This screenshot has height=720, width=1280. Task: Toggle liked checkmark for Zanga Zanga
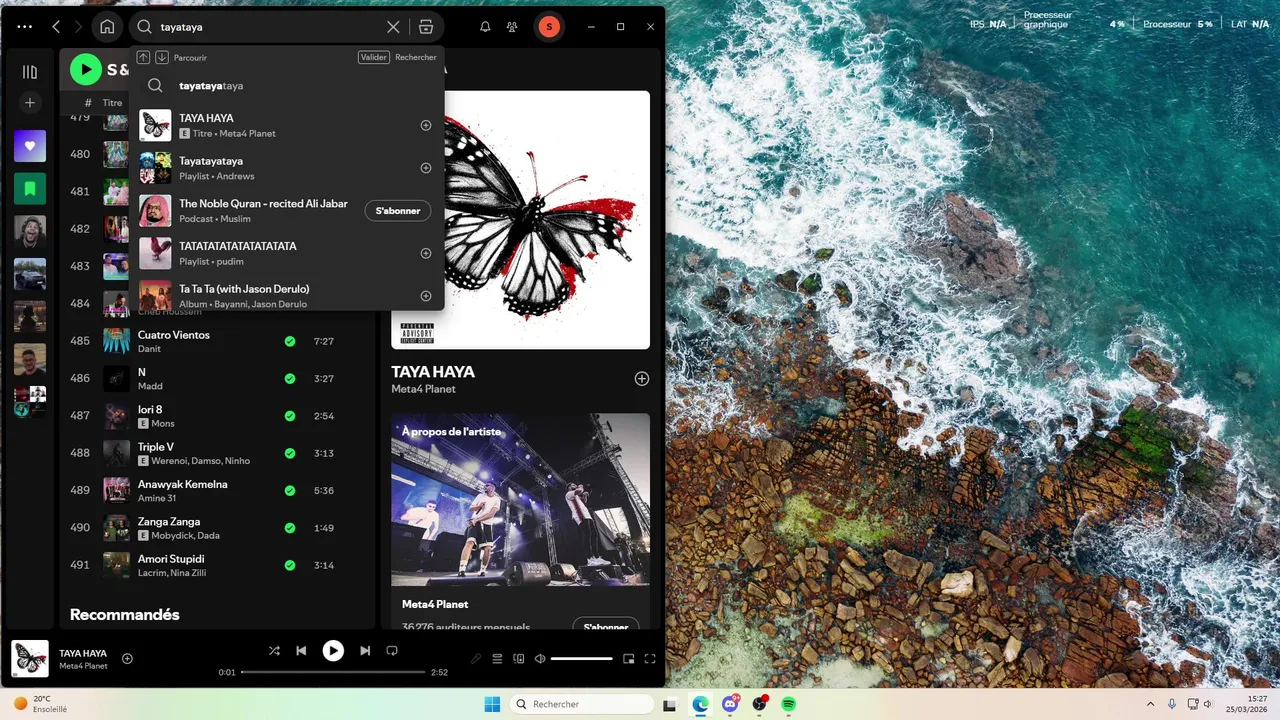pyautogui.click(x=290, y=528)
